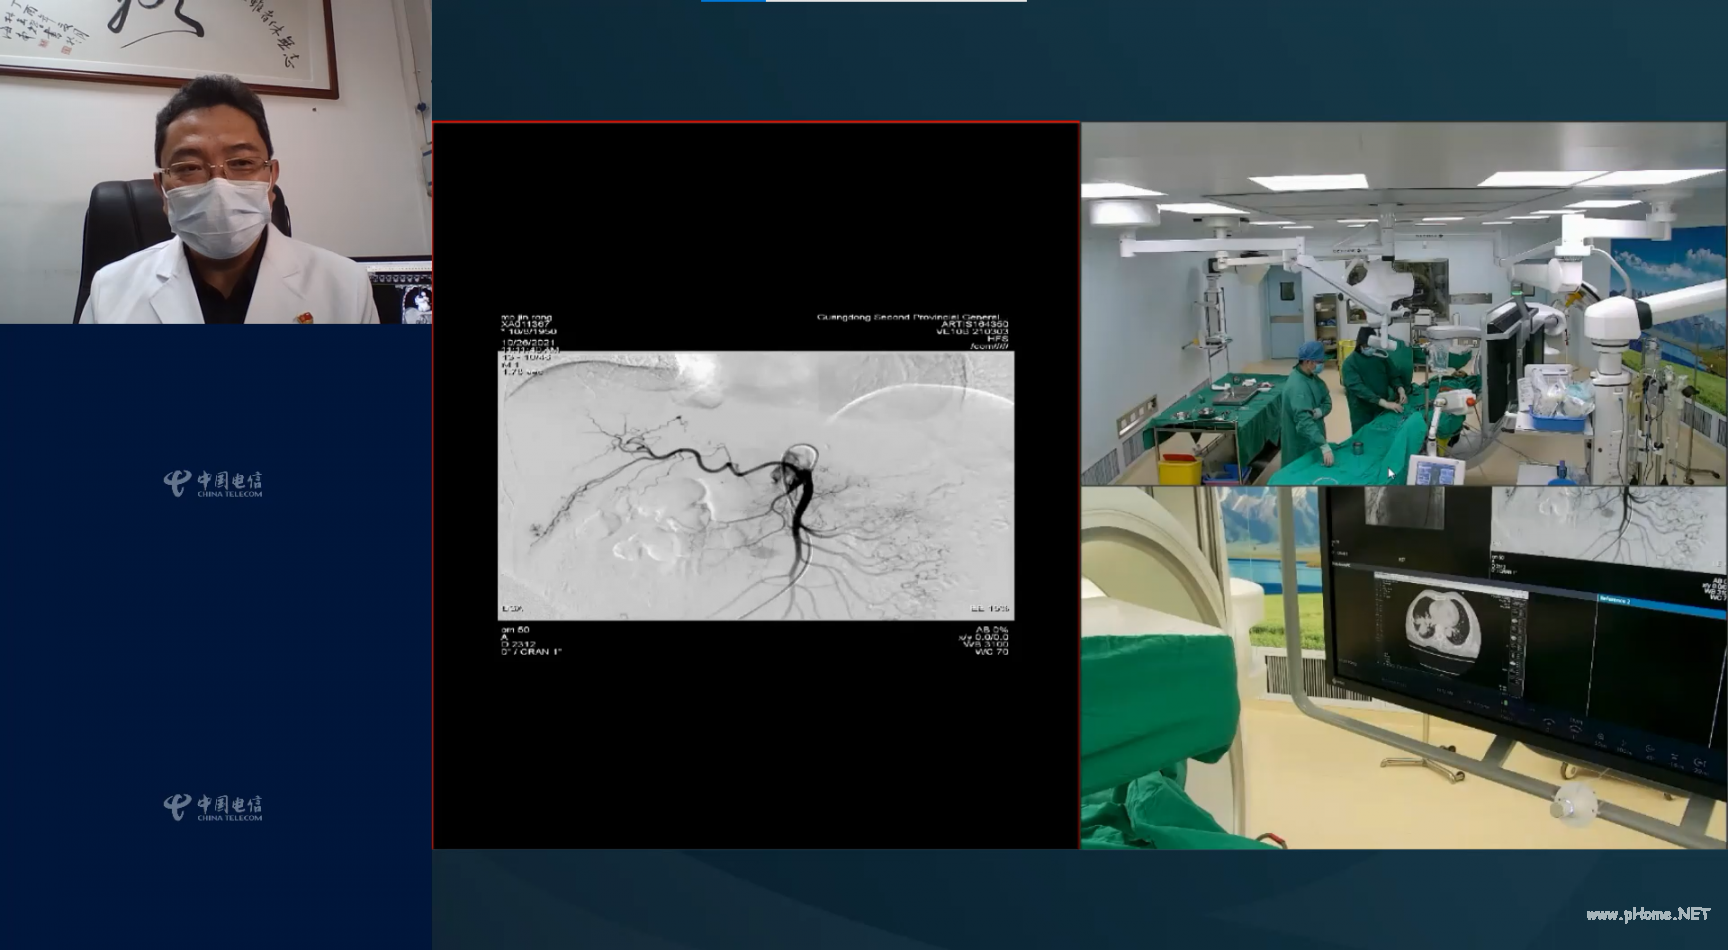The image size is (1728, 950).
Task: Click the chest CT scan on the monitor
Action: tap(1448, 628)
